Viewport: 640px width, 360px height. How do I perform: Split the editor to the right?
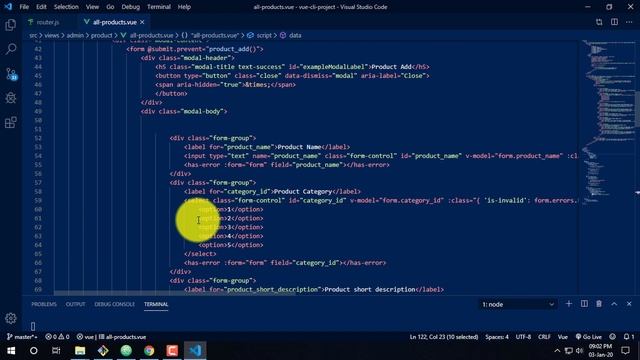(614, 22)
